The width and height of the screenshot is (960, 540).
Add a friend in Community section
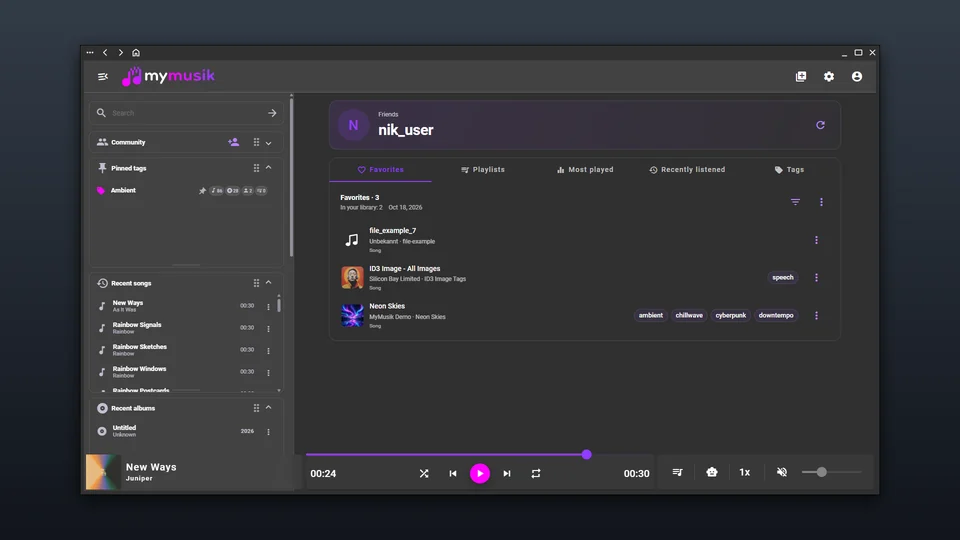(x=233, y=142)
